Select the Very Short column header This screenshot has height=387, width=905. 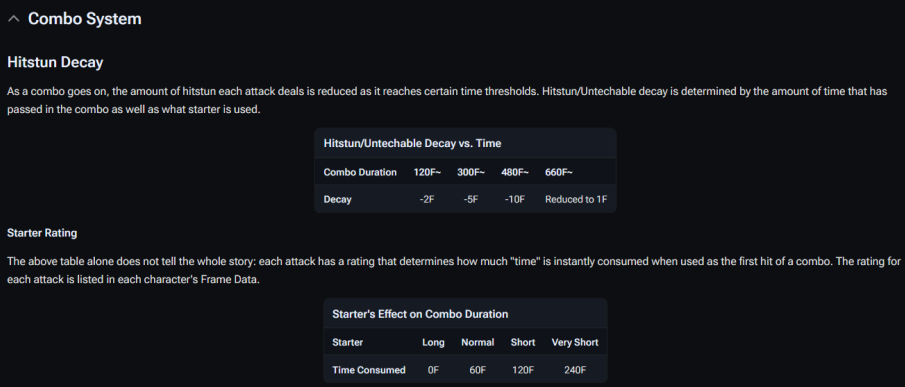click(x=575, y=343)
